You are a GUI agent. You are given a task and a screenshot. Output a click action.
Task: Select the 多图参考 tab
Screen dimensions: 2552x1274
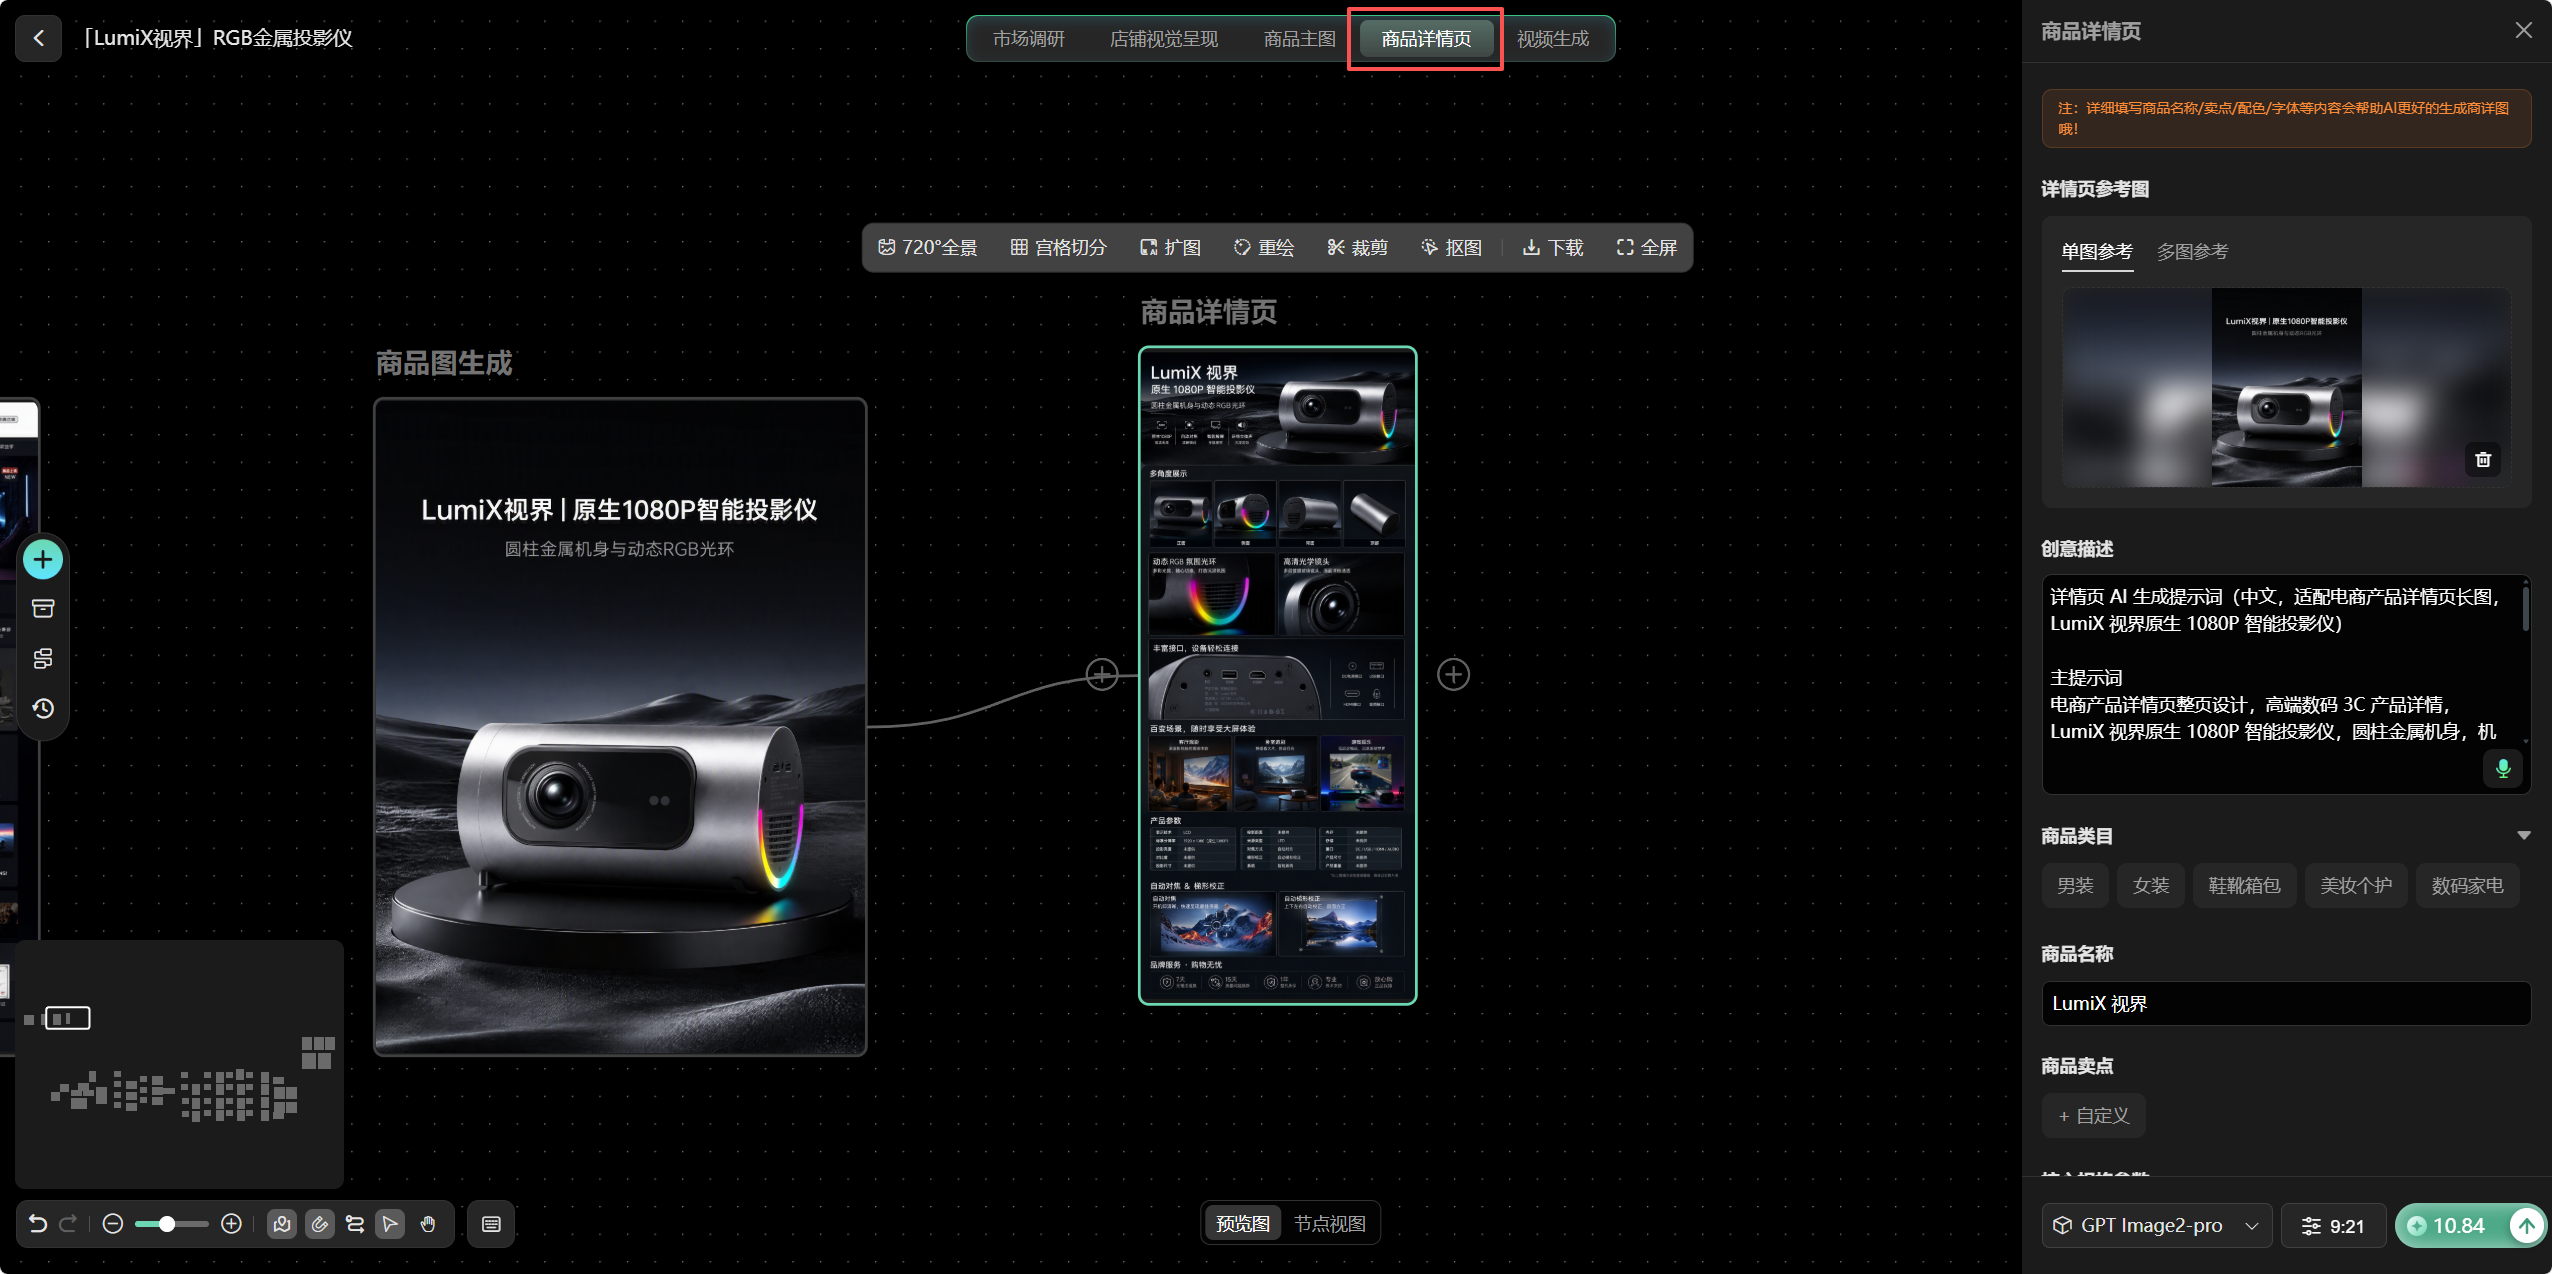click(x=2192, y=251)
